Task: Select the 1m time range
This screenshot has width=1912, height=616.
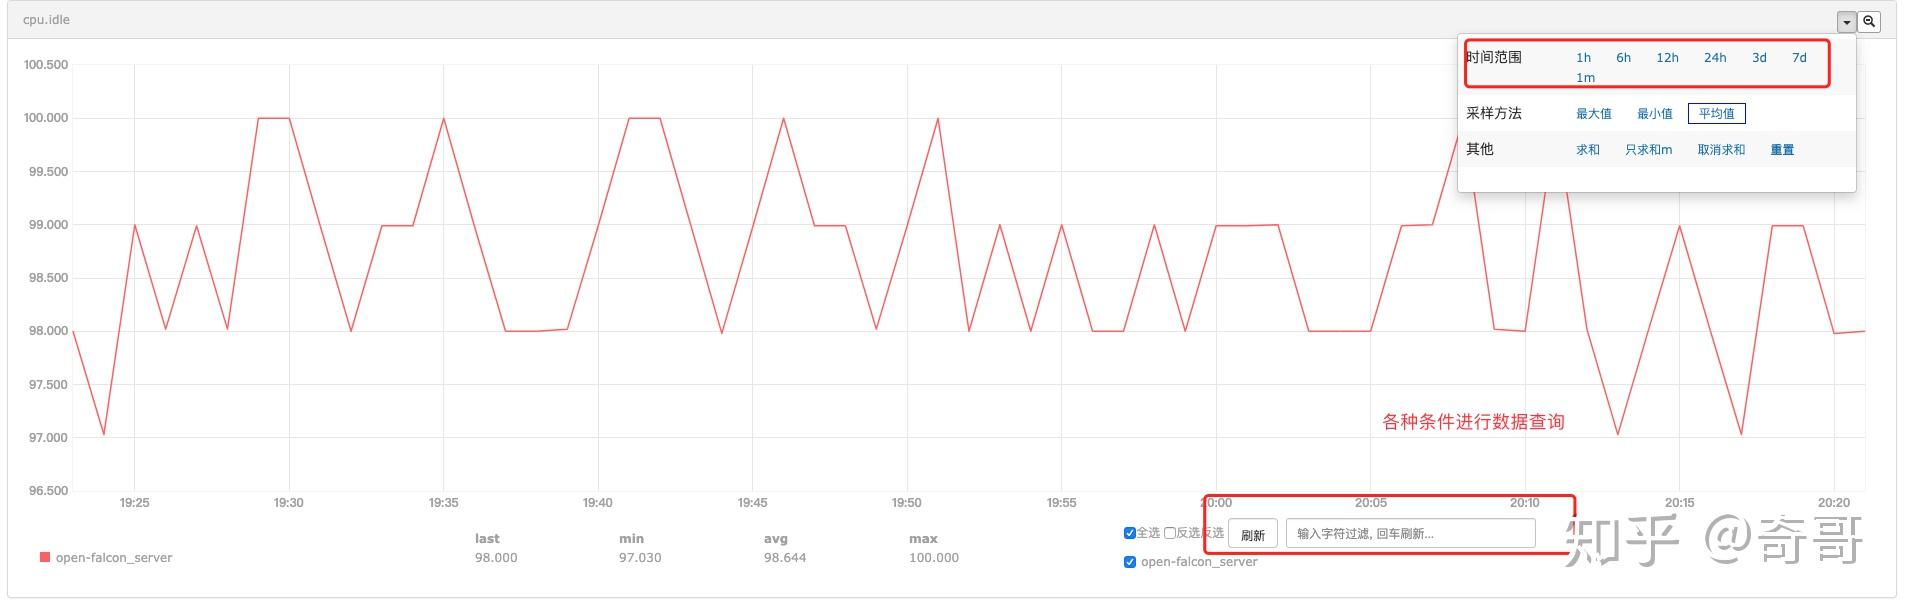Action: 1585,78
